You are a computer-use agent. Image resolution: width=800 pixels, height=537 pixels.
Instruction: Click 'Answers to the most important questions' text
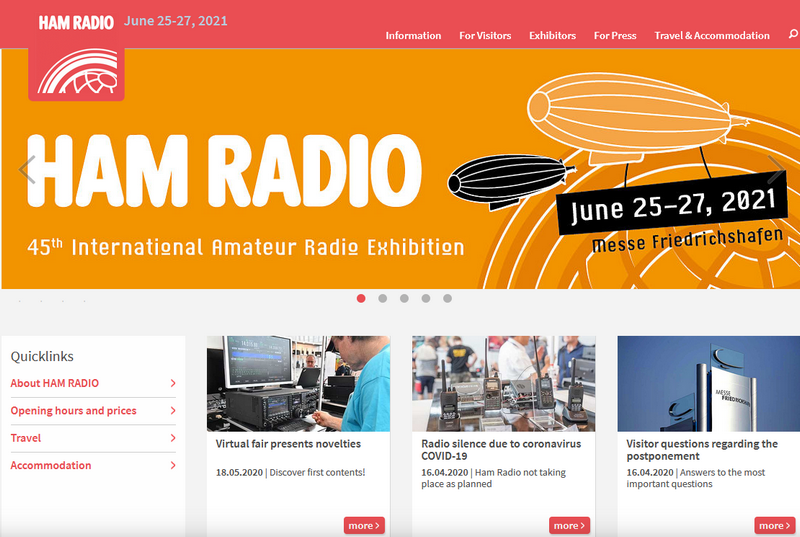point(696,478)
